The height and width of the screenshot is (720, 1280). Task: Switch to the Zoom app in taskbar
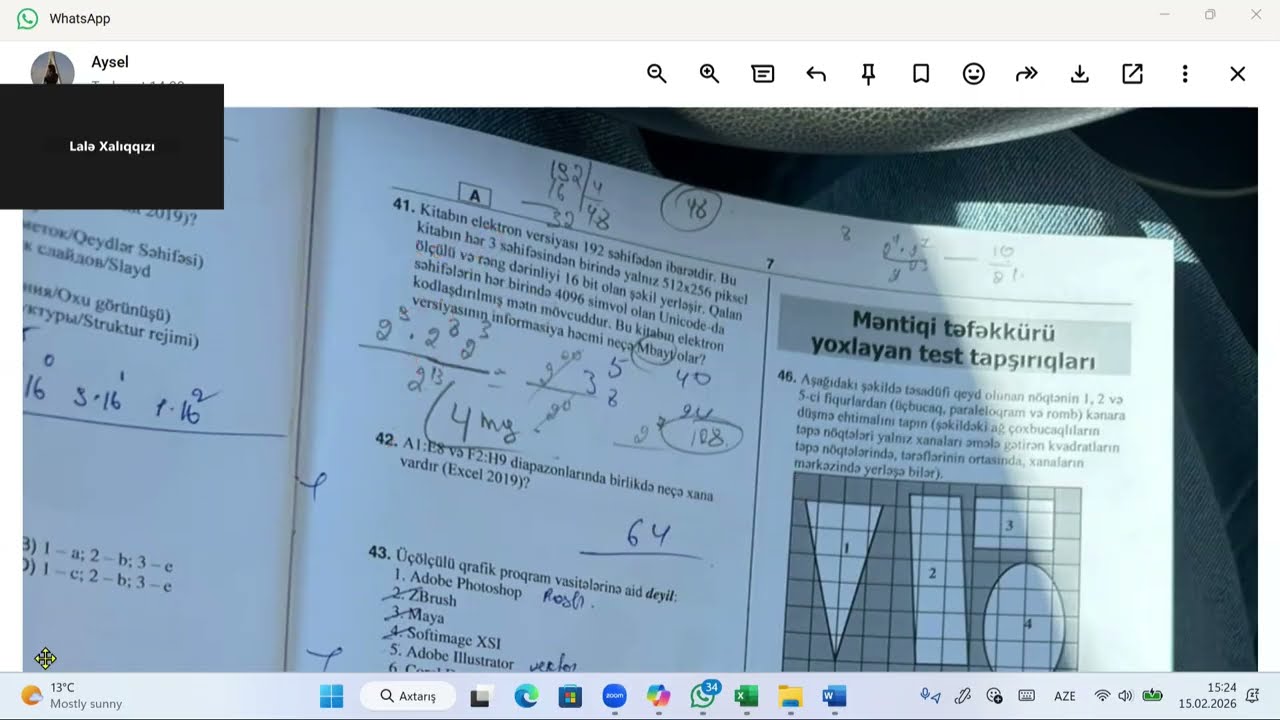coord(614,696)
